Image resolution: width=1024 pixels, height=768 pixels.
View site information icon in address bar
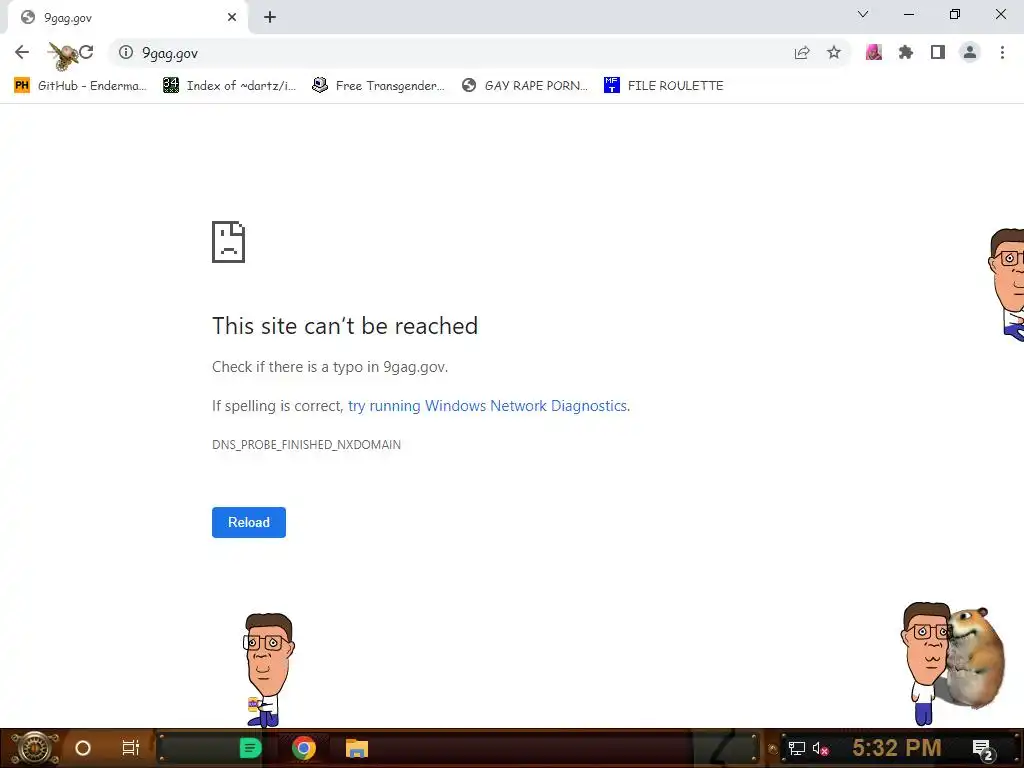(126, 52)
